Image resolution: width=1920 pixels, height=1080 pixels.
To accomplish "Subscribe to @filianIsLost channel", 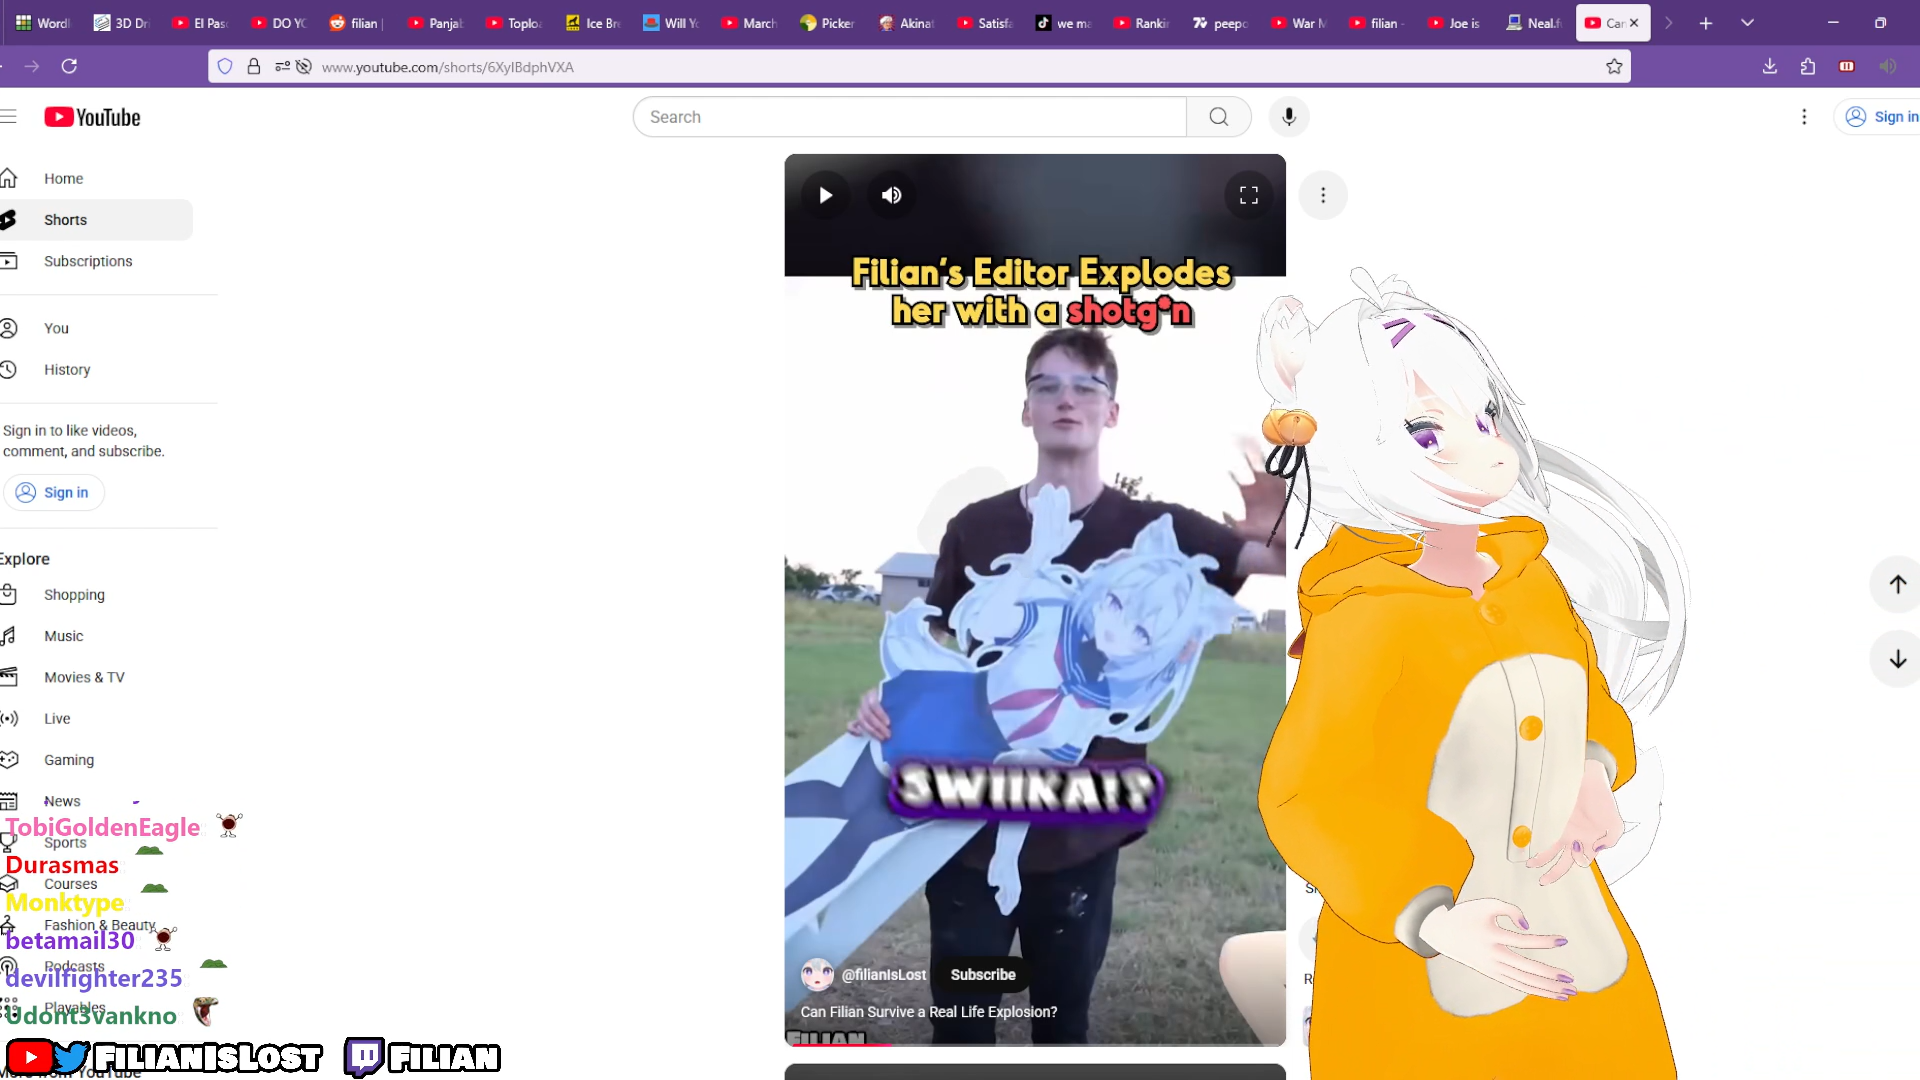I will [982, 975].
